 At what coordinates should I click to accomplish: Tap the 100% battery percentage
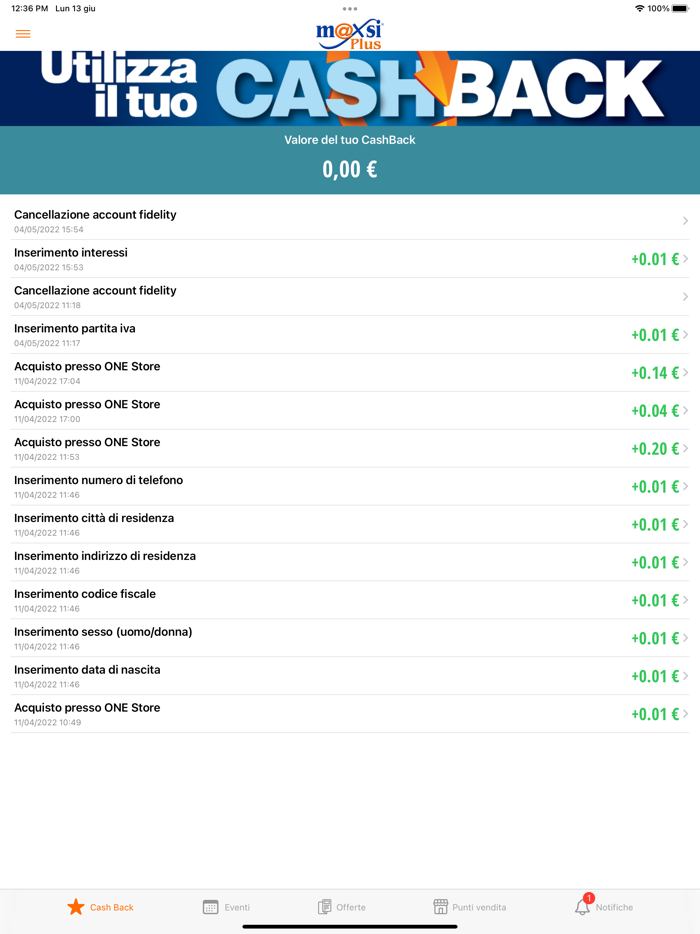658,8
